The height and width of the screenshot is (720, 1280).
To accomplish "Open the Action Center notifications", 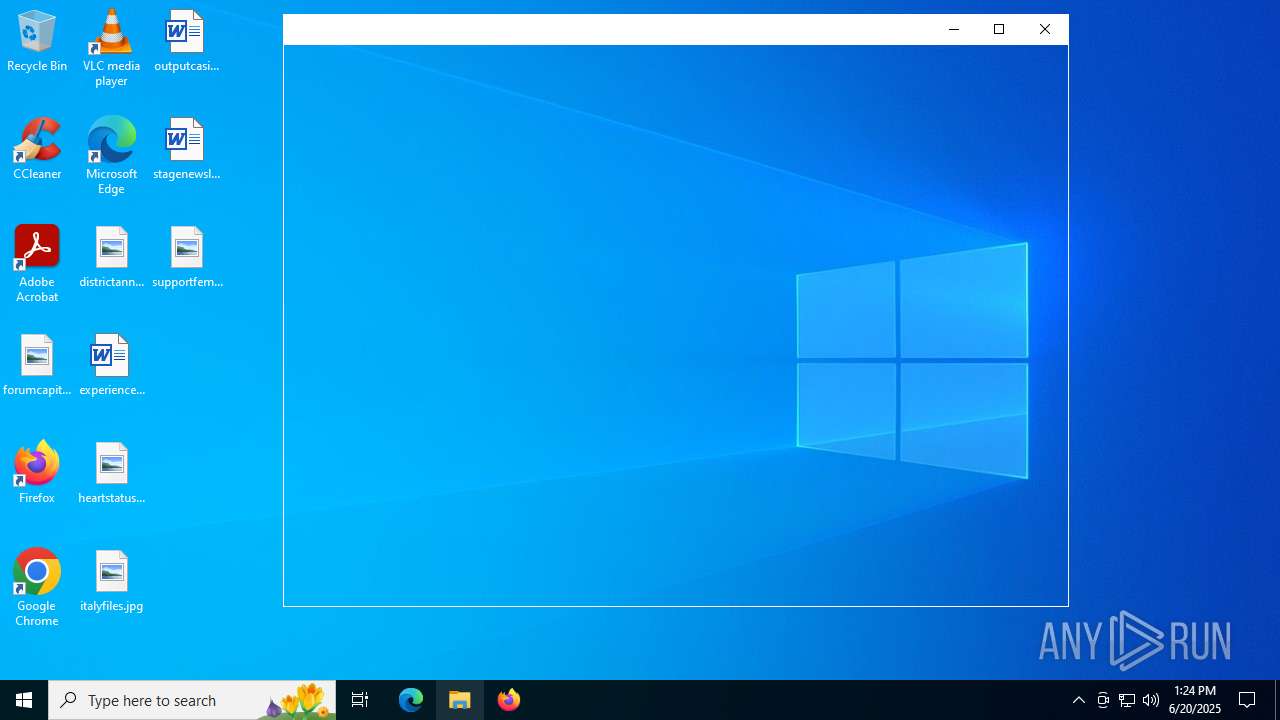I will pos(1247,700).
